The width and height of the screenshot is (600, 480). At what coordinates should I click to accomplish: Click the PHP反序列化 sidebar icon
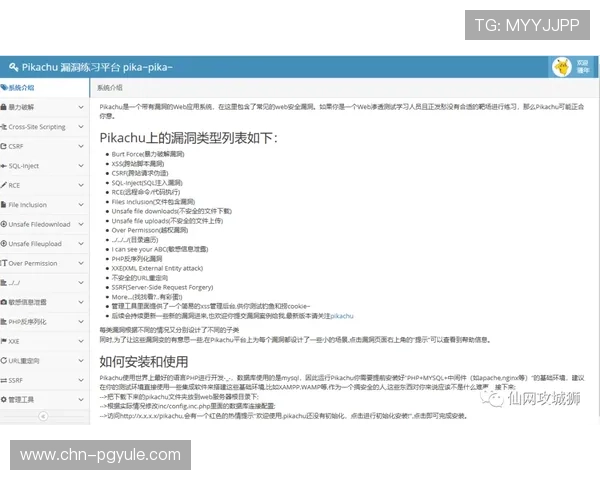[x=3, y=322]
